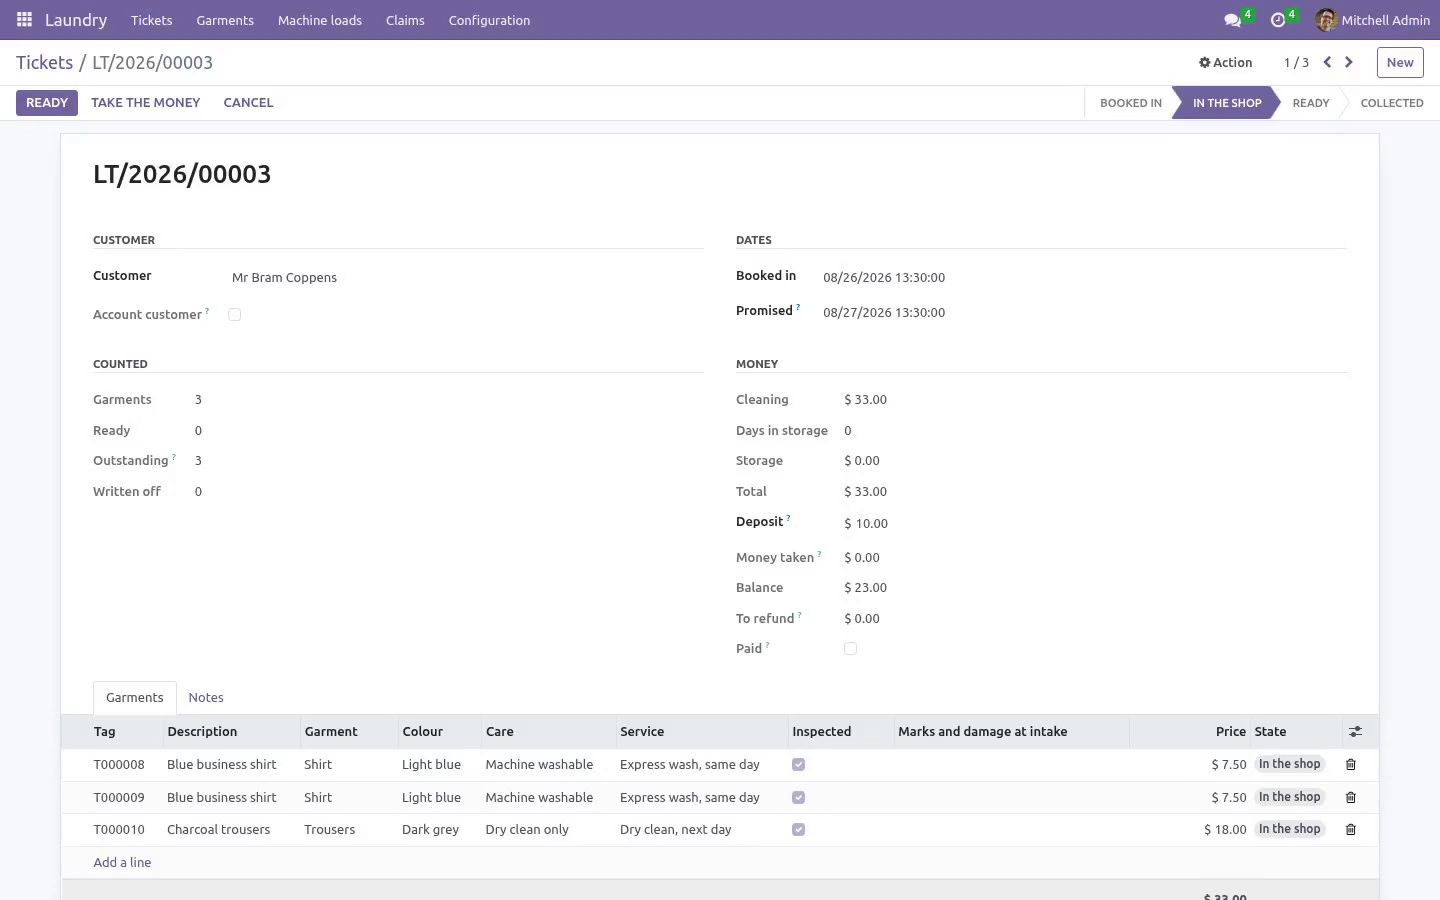Open the Machine loads menu
The image size is (1440, 900).
pyautogui.click(x=320, y=20)
